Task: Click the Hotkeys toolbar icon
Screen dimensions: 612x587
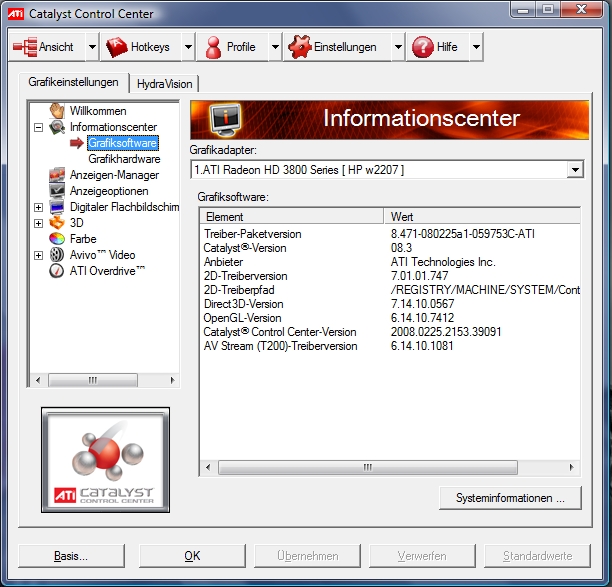Action: (x=116, y=47)
